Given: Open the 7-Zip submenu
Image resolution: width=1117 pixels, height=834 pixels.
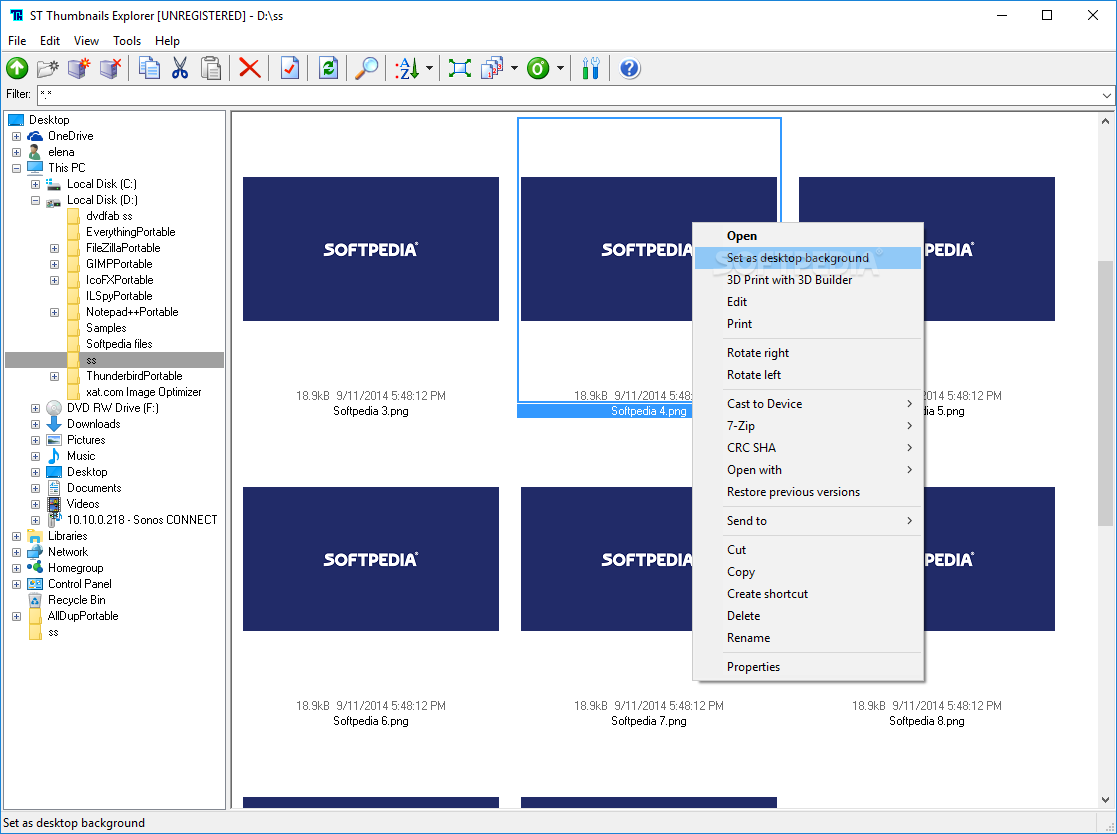Looking at the screenshot, I should click(x=808, y=426).
